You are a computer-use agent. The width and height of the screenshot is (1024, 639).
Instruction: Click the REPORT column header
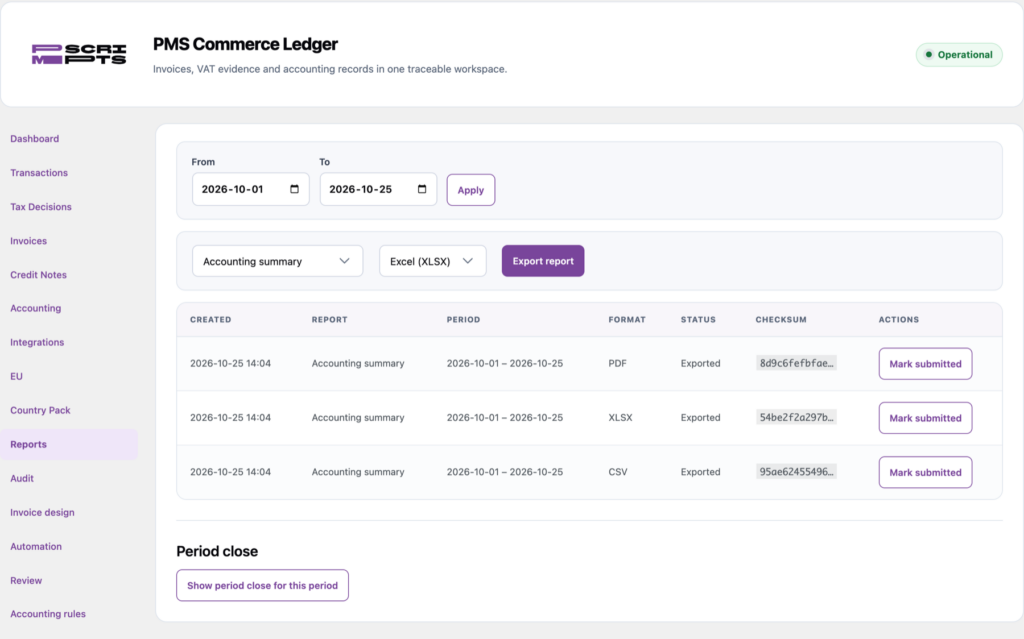[x=330, y=320]
